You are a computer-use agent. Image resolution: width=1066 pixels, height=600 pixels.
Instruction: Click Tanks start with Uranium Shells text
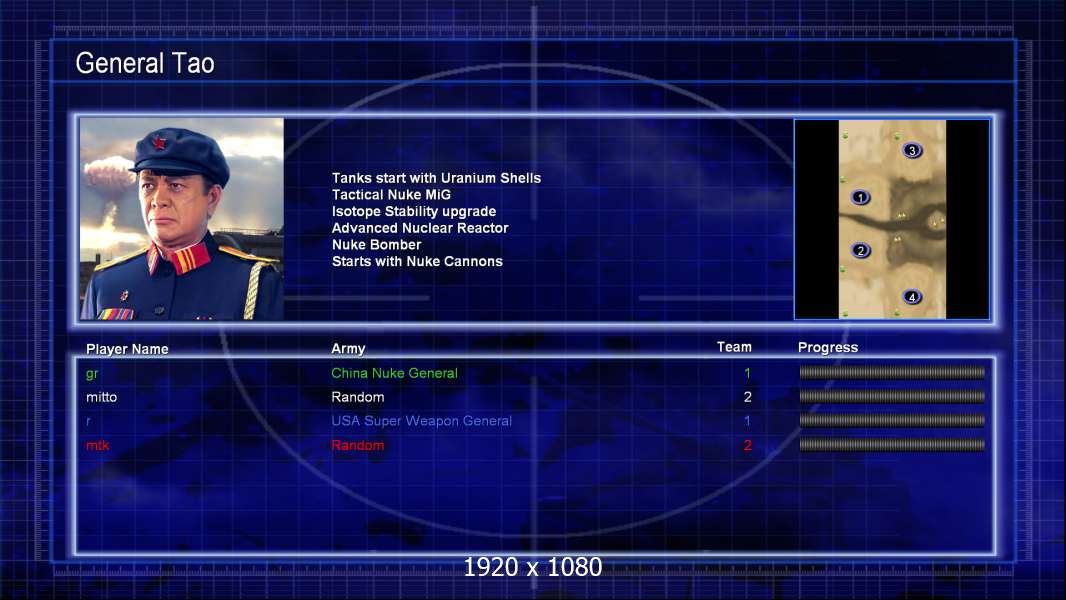coord(436,178)
